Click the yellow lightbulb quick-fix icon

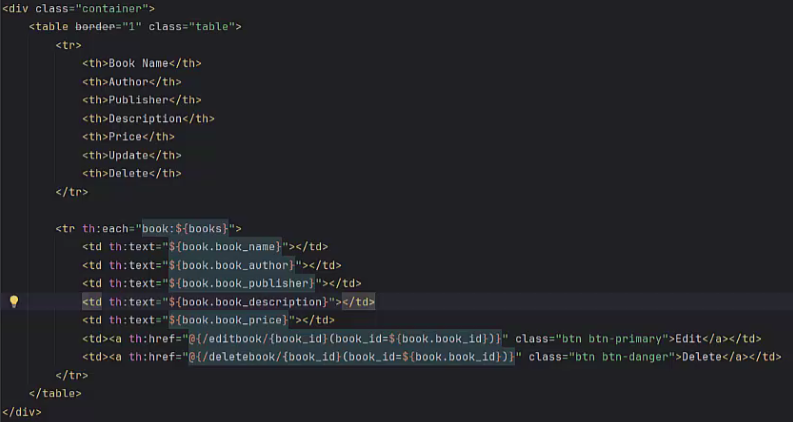point(14,302)
